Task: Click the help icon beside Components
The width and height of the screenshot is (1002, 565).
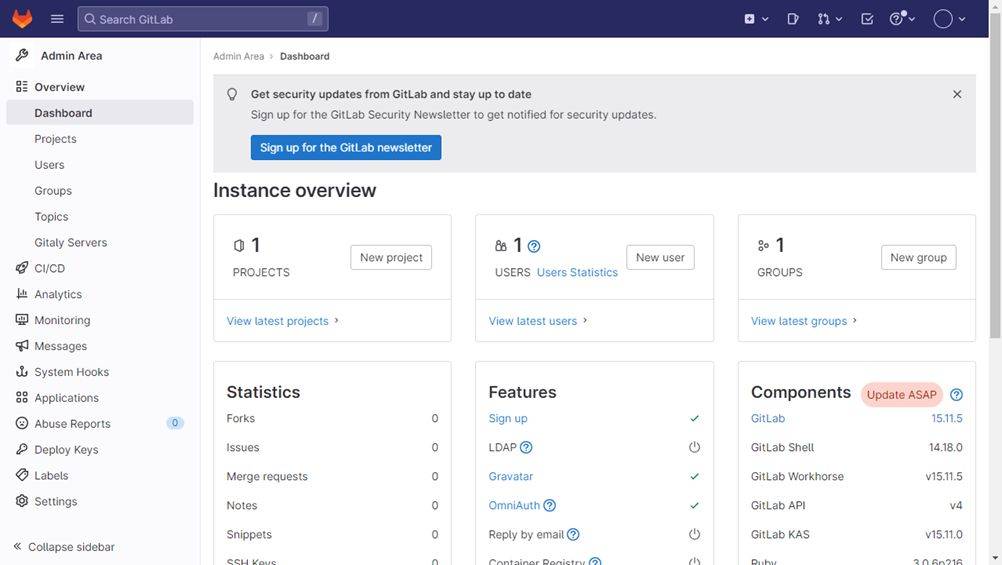Action: (x=956, y=395)
